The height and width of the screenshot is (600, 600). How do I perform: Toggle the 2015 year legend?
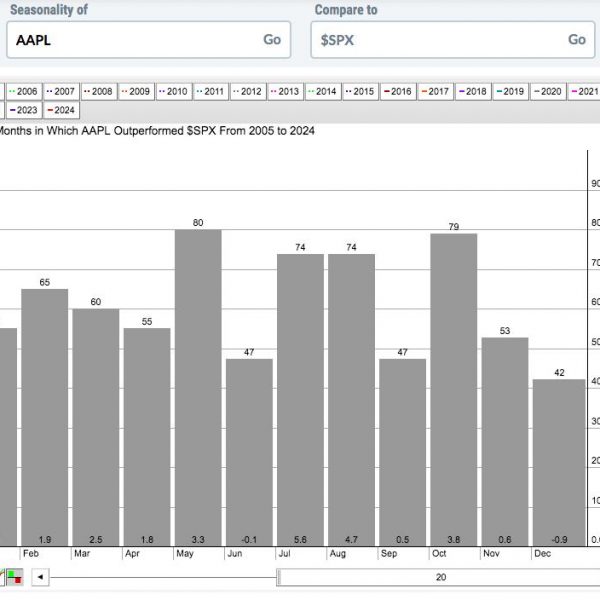(360, 92)
